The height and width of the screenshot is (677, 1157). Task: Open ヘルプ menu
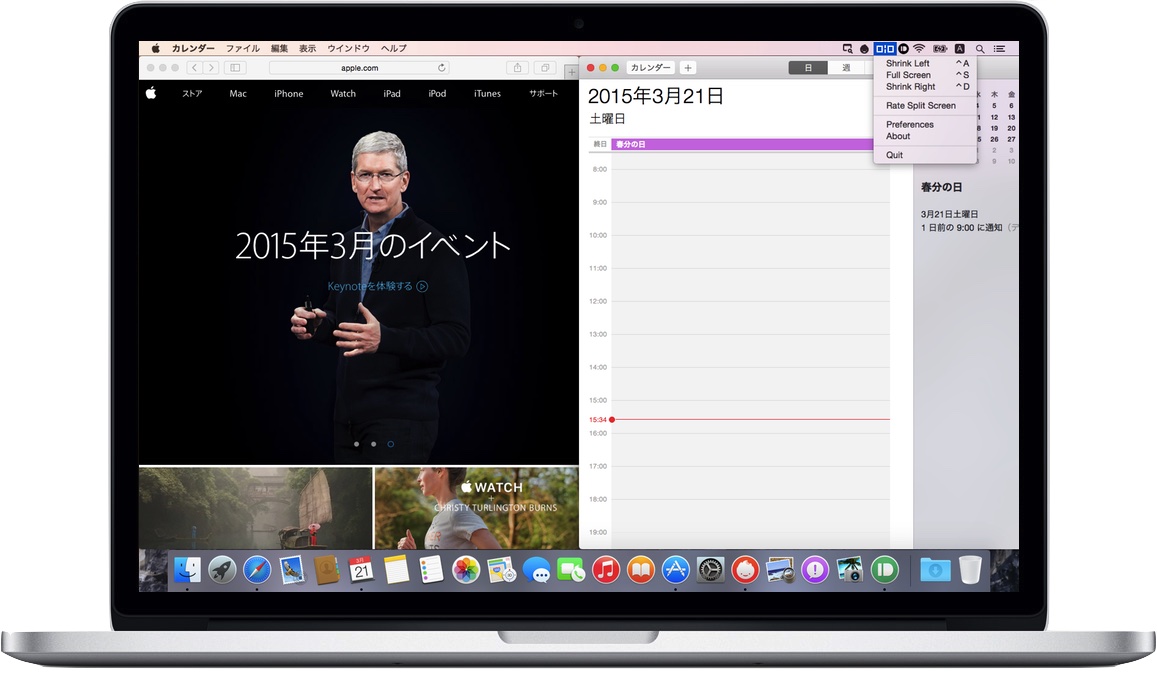click(x=393, y=48)
